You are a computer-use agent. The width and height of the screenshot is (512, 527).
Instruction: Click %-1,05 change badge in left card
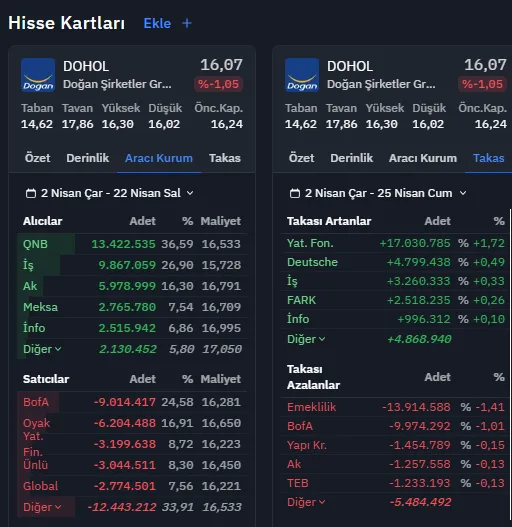click(x=219, y=84)
